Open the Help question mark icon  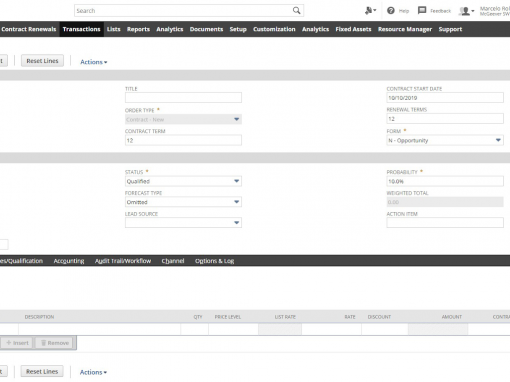point(391,11)
